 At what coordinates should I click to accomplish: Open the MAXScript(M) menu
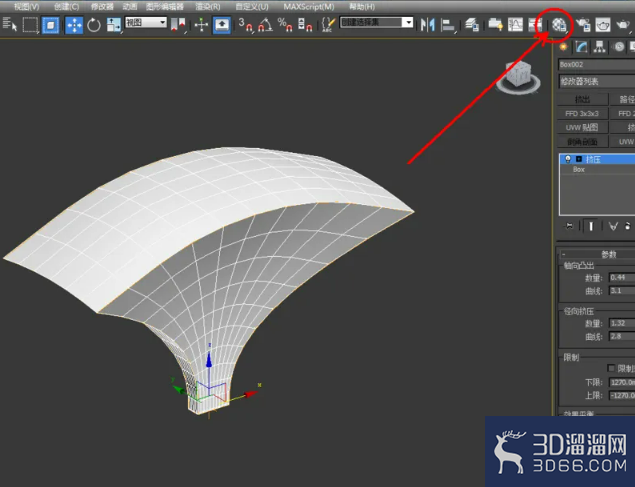pos(309,6)
